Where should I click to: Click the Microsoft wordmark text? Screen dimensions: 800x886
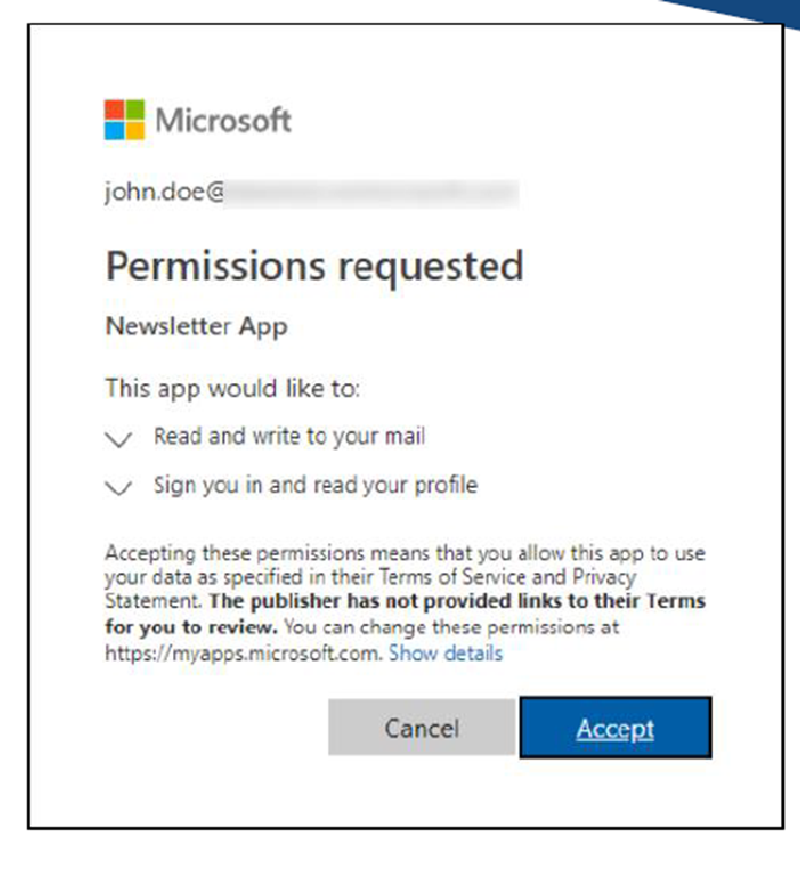click(223, 120)
